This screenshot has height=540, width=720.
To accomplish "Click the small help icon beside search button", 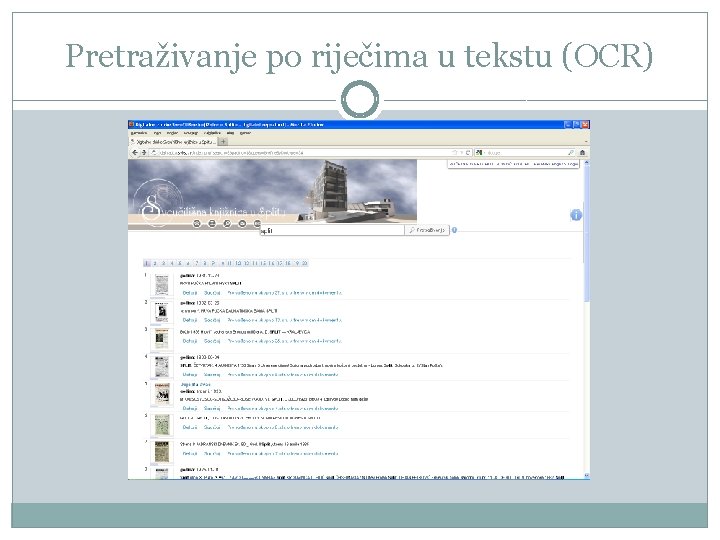I will pos(454,230).
